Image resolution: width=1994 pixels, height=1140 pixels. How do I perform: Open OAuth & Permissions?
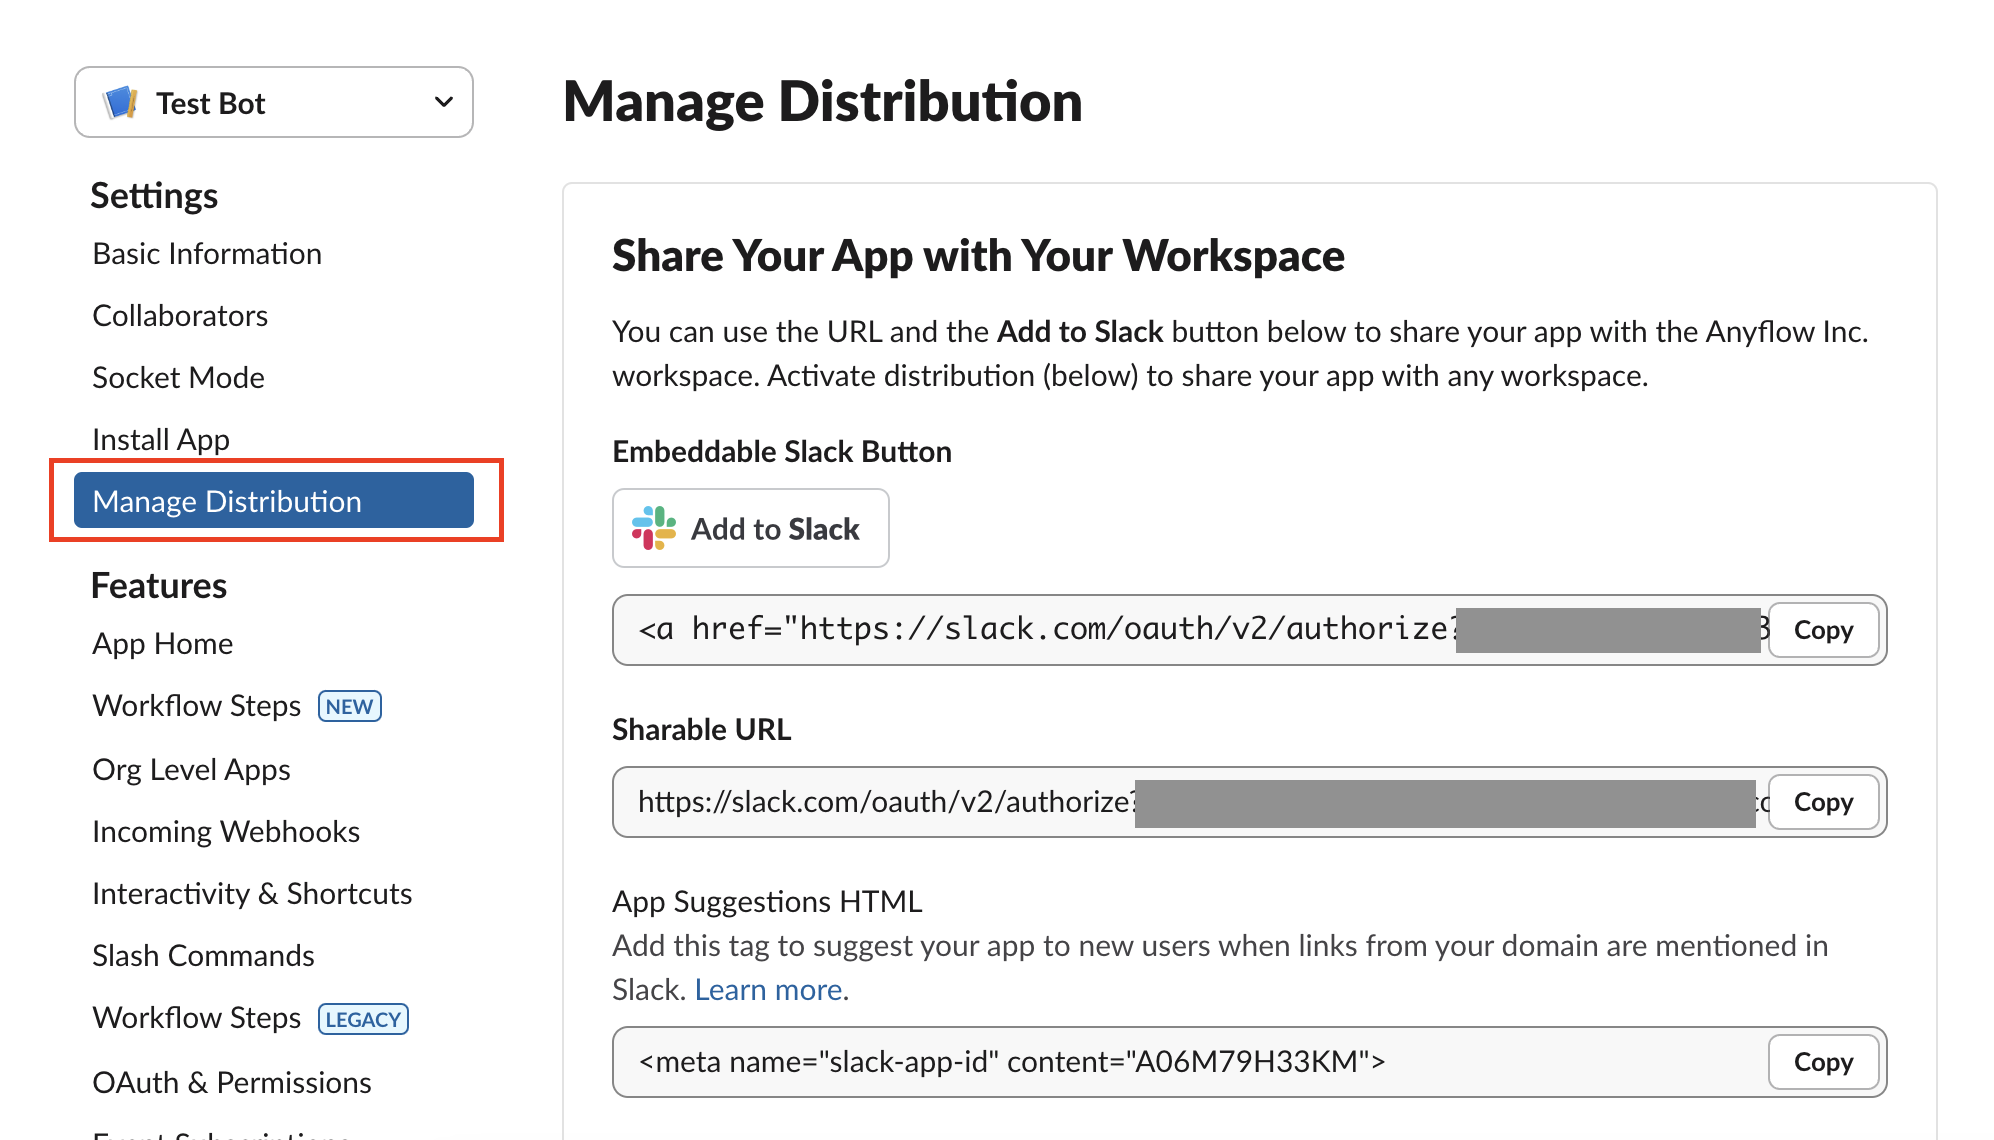(x=232, y=1083)
